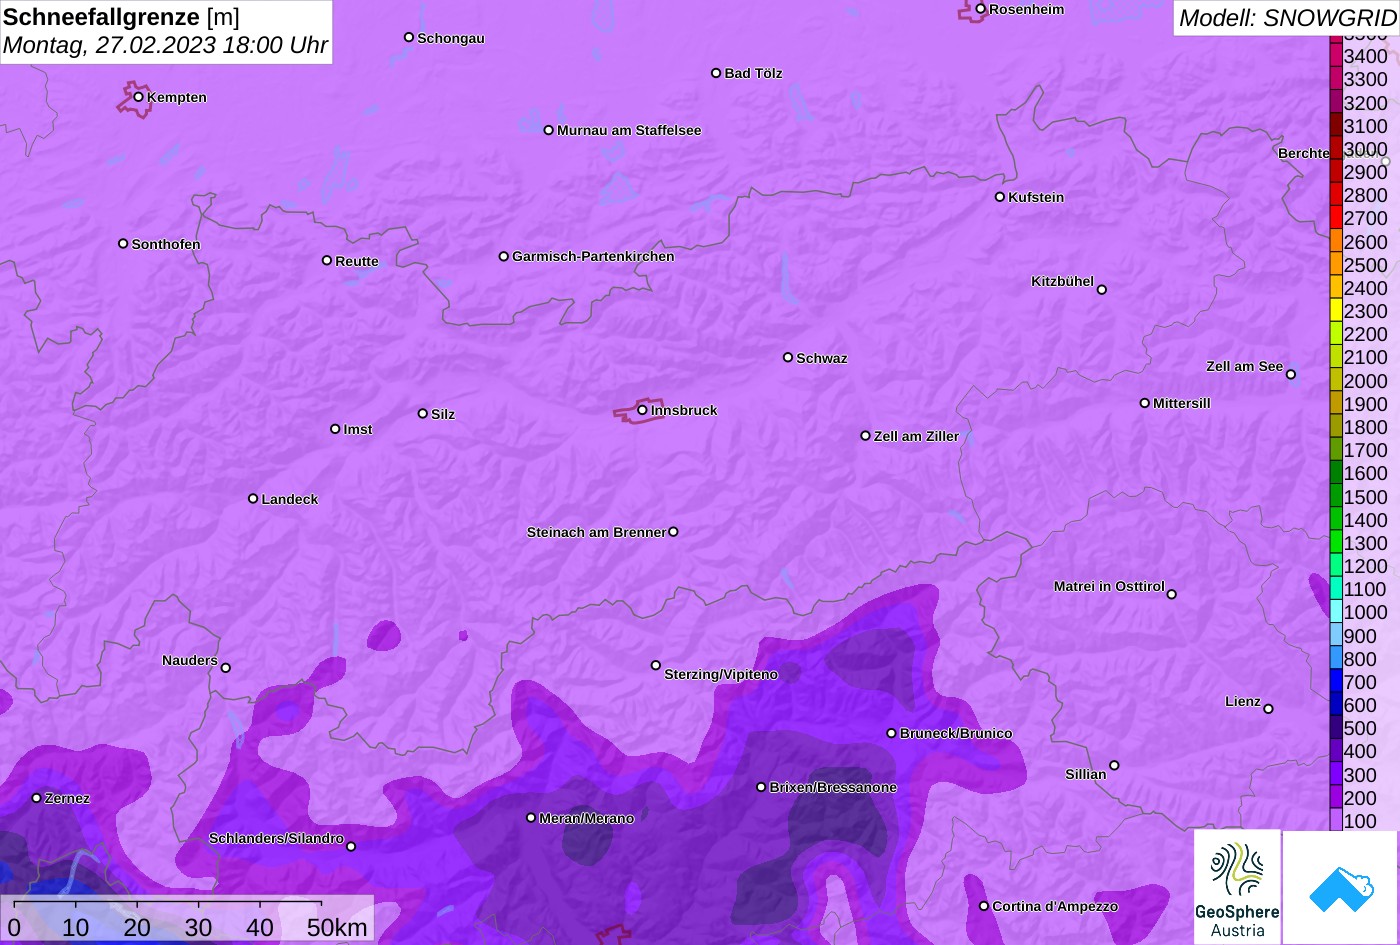Click the Kitzbühel location dot

pos(1102,290)
